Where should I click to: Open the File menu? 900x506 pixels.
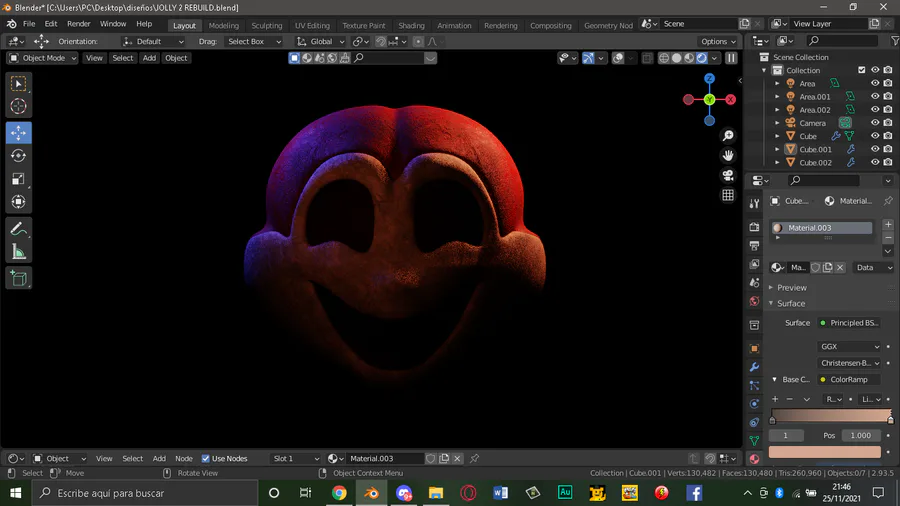29,24
